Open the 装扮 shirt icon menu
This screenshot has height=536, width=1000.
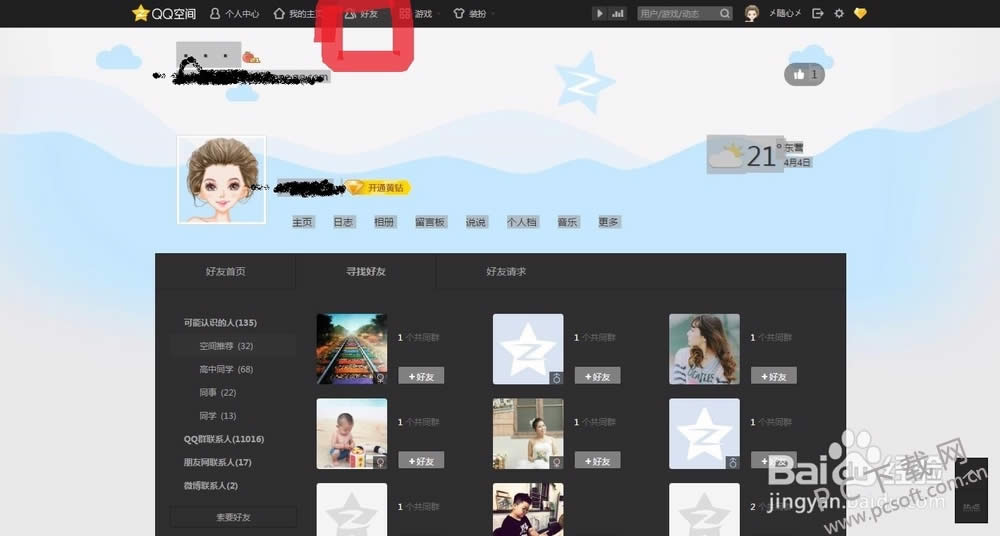click(470, 13)
